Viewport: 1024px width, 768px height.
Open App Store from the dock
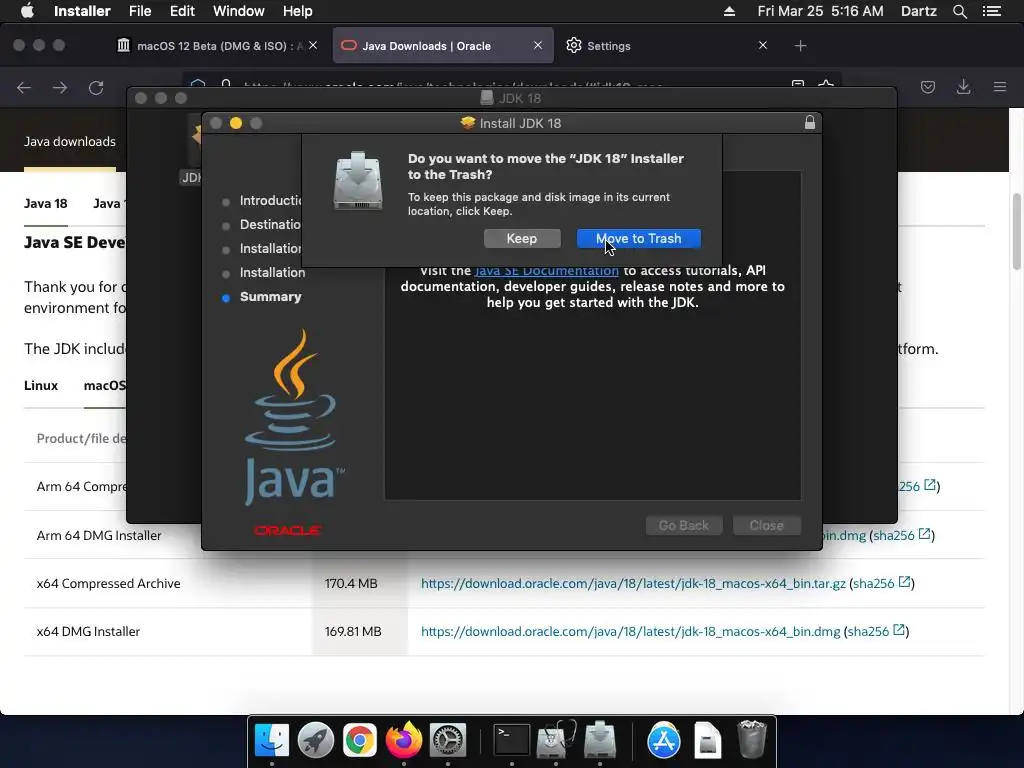click(x=664, y=741)
